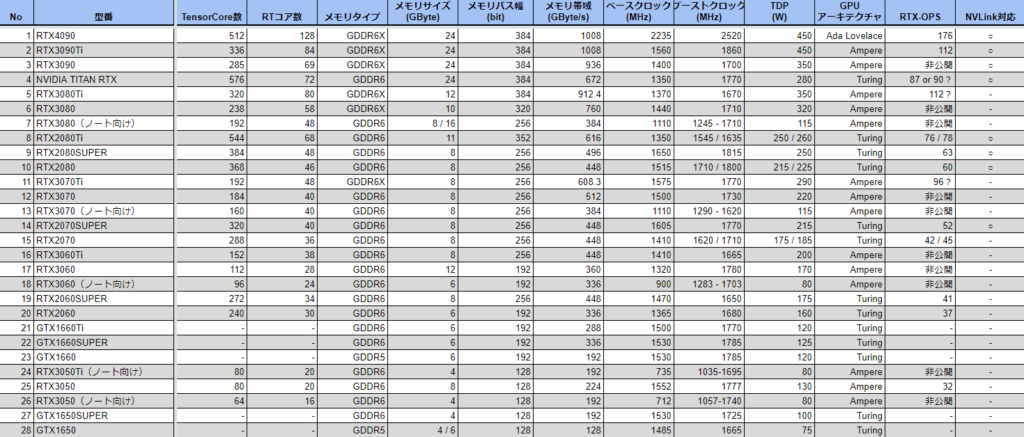This screenshot has width=1024, height=437.
Task: Select the GTX1660SUPER model name cell
Action: (x=104, y=342)
